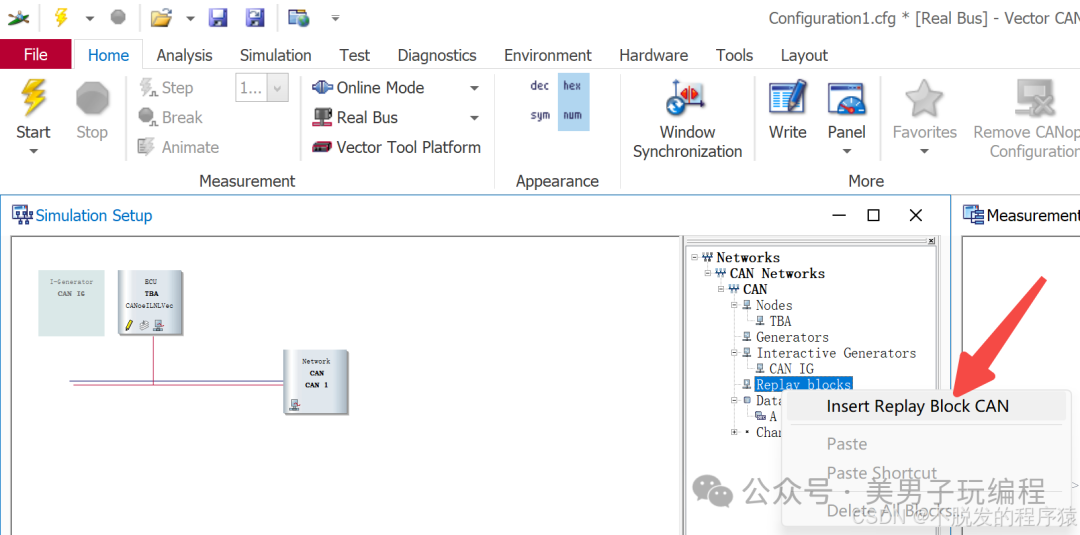Close the tree pane with small x
Image resolution: width=1080 pixels, height=535 pixels.
[x=931, y=241]
